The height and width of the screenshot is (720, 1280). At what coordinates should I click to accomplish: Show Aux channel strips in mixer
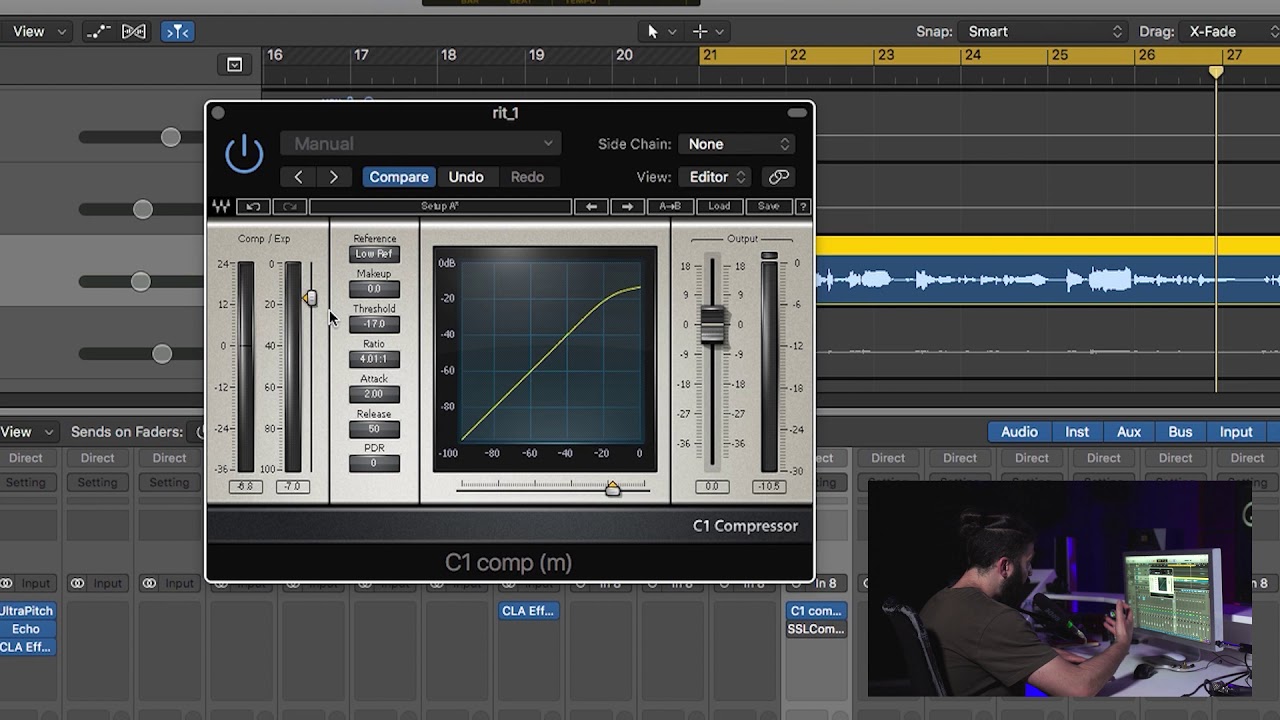pos(1129,432)
